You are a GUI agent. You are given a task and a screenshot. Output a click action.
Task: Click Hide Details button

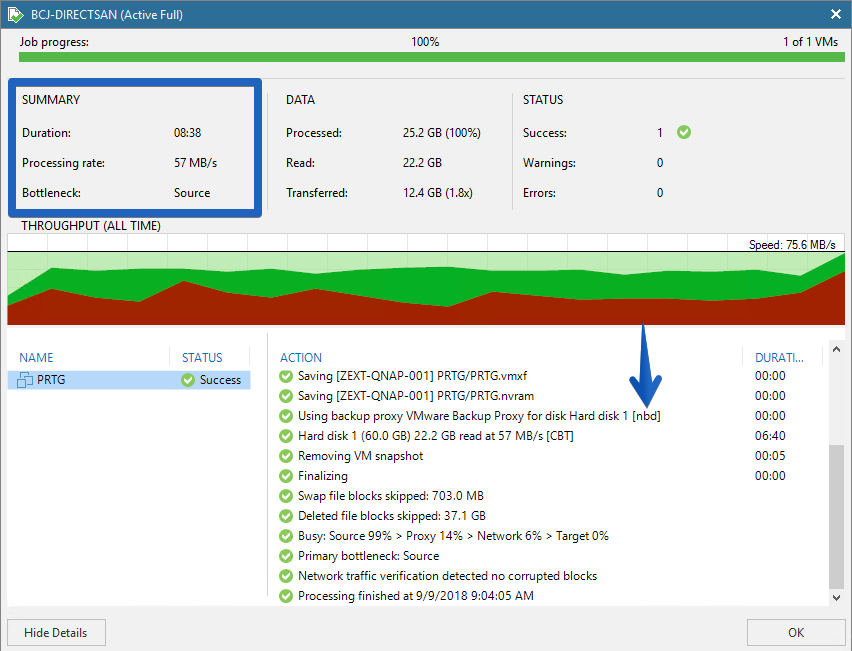point(57,633)
